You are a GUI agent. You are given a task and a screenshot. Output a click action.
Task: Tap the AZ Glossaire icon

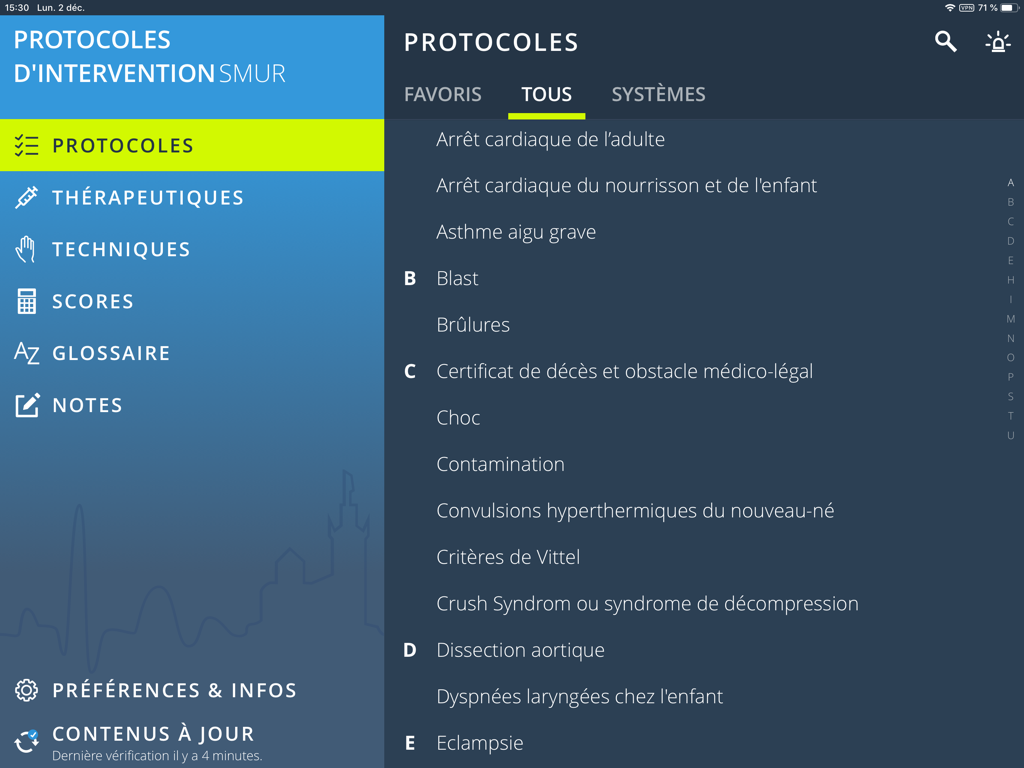click(27, 353)
